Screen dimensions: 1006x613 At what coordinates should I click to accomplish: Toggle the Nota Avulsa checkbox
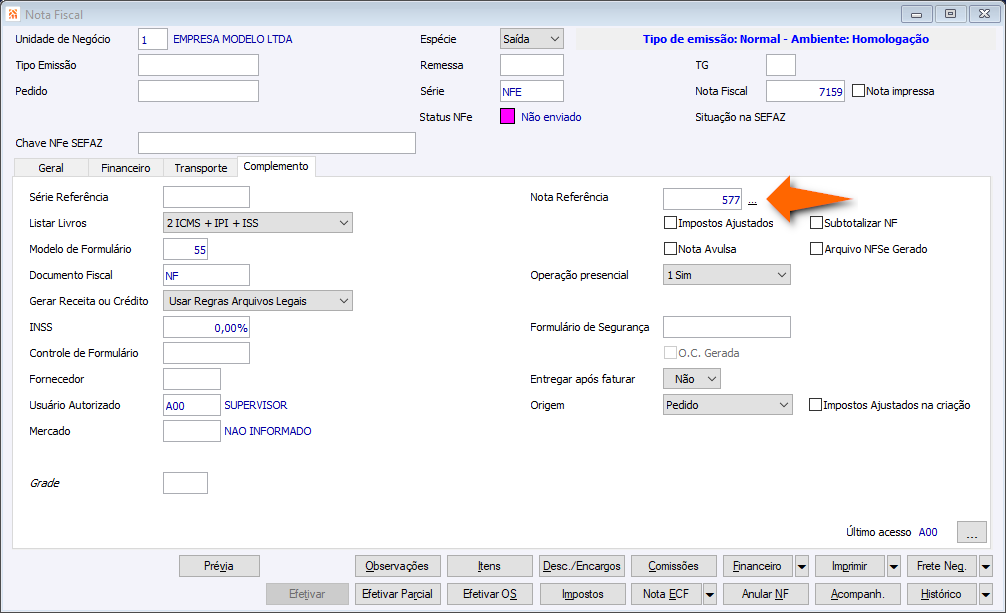point(670,248)
